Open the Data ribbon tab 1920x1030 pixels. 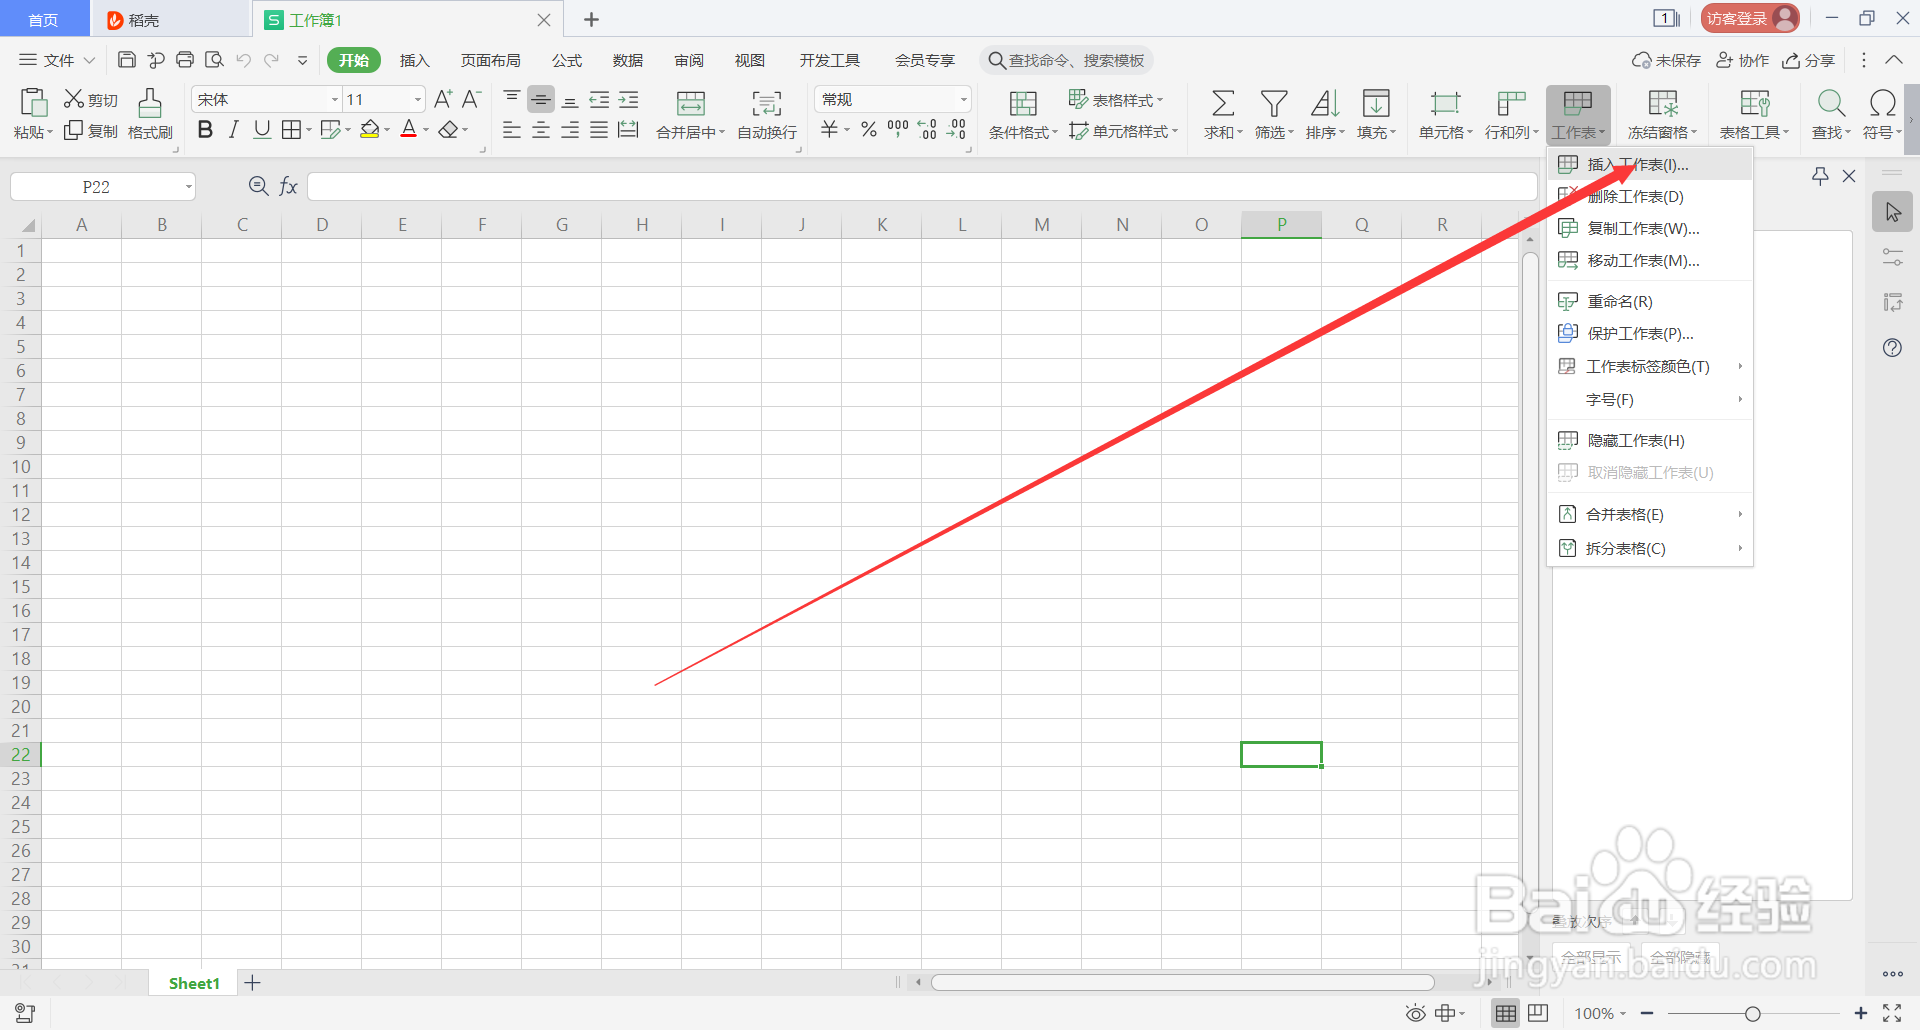pyautogui.click(x=628, y=60)
